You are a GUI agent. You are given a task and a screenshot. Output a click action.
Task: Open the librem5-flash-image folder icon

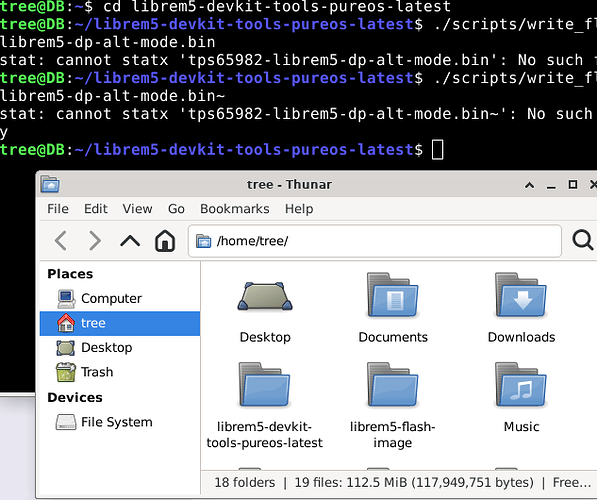(x=393, y=385)
